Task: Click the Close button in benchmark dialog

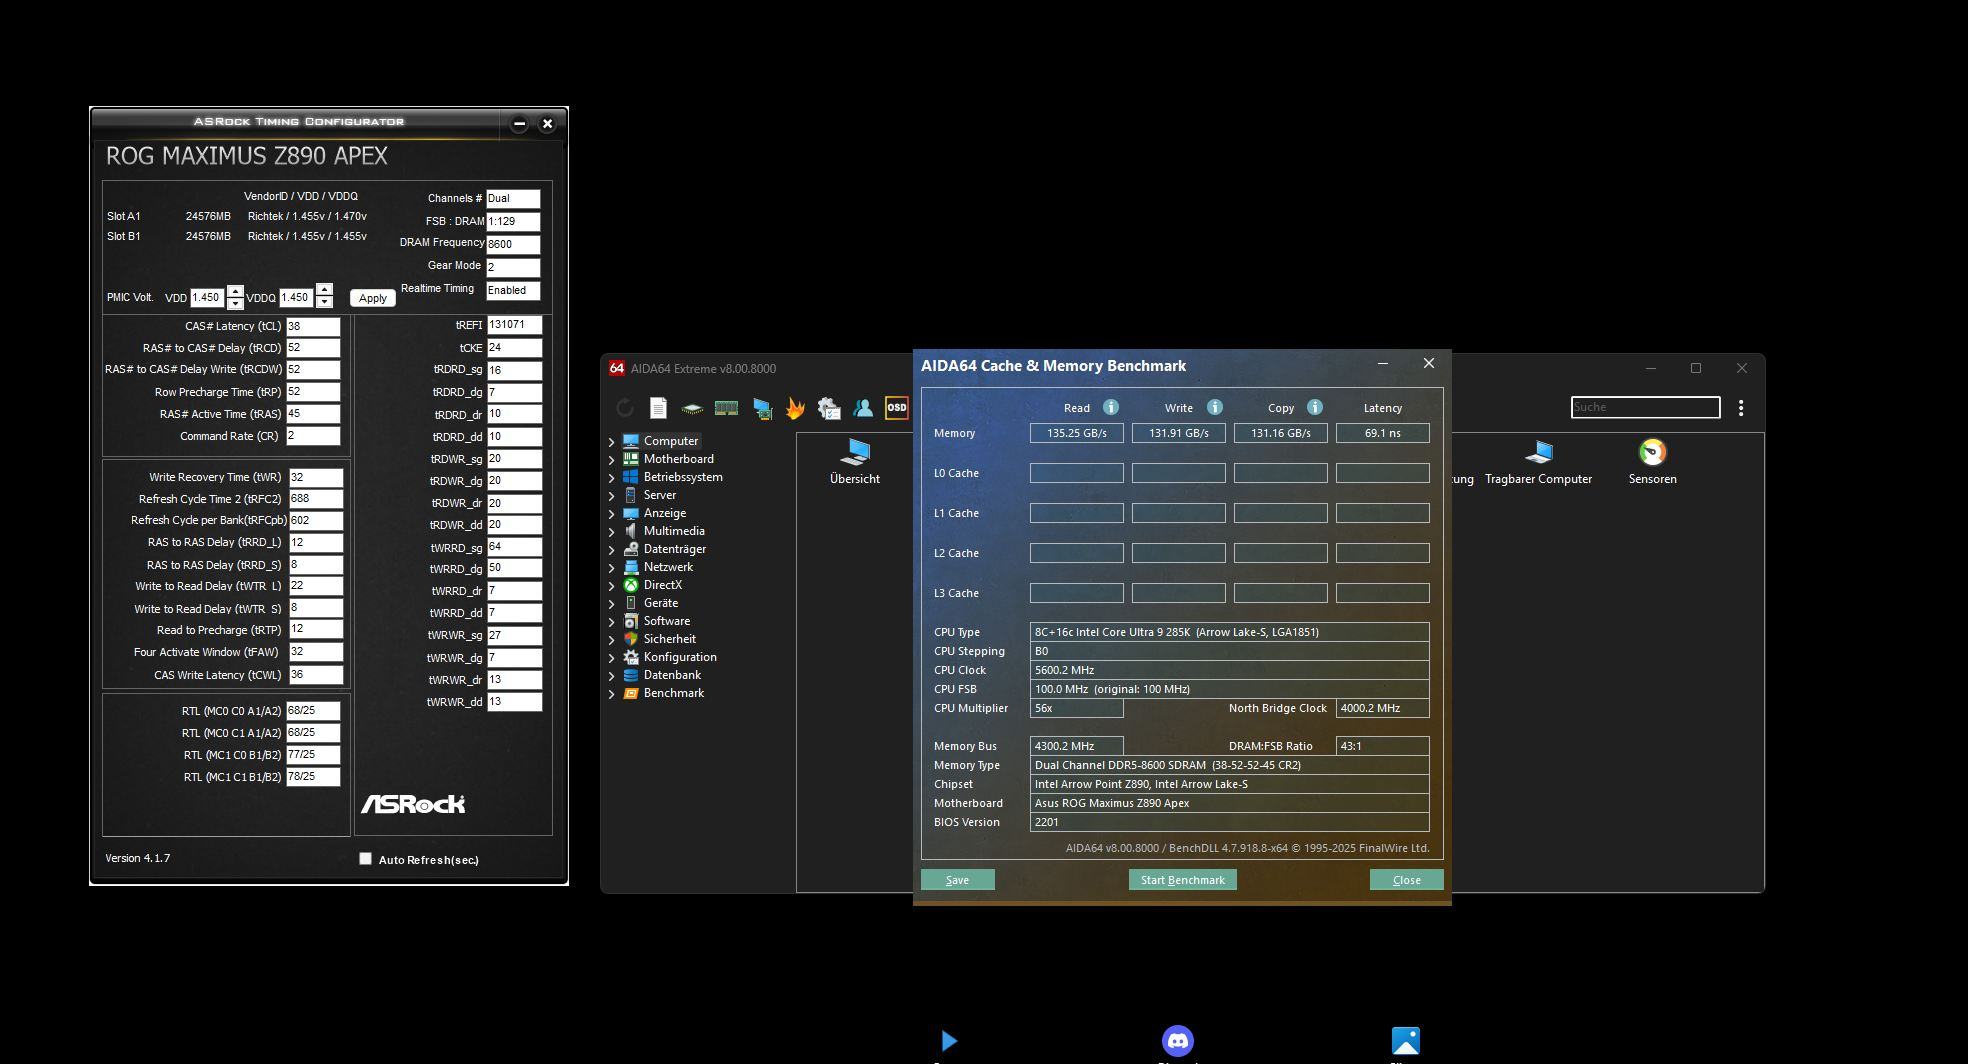Action: (1406, 880)
